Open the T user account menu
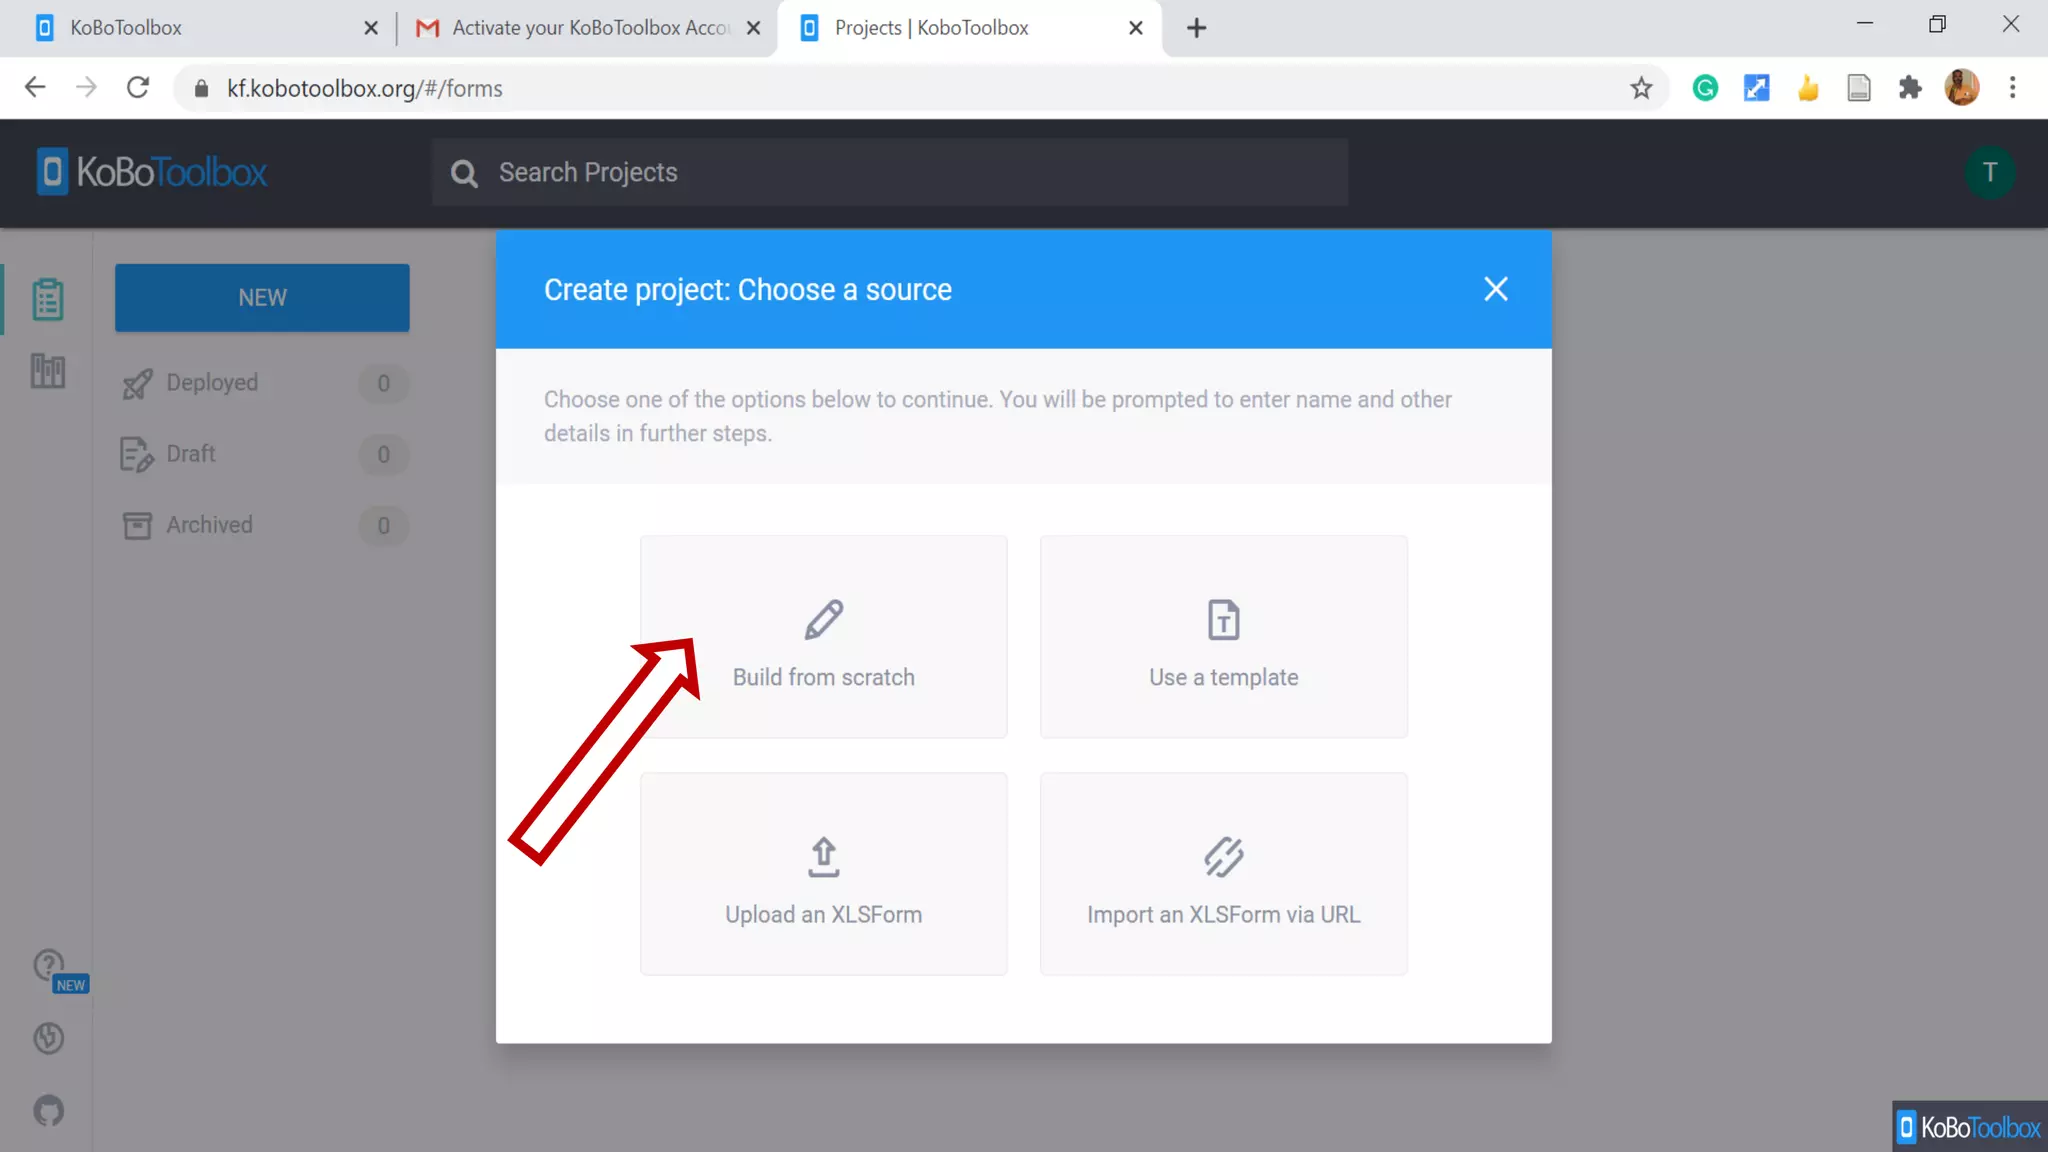The image size is (2048, 1152). 1989,172
